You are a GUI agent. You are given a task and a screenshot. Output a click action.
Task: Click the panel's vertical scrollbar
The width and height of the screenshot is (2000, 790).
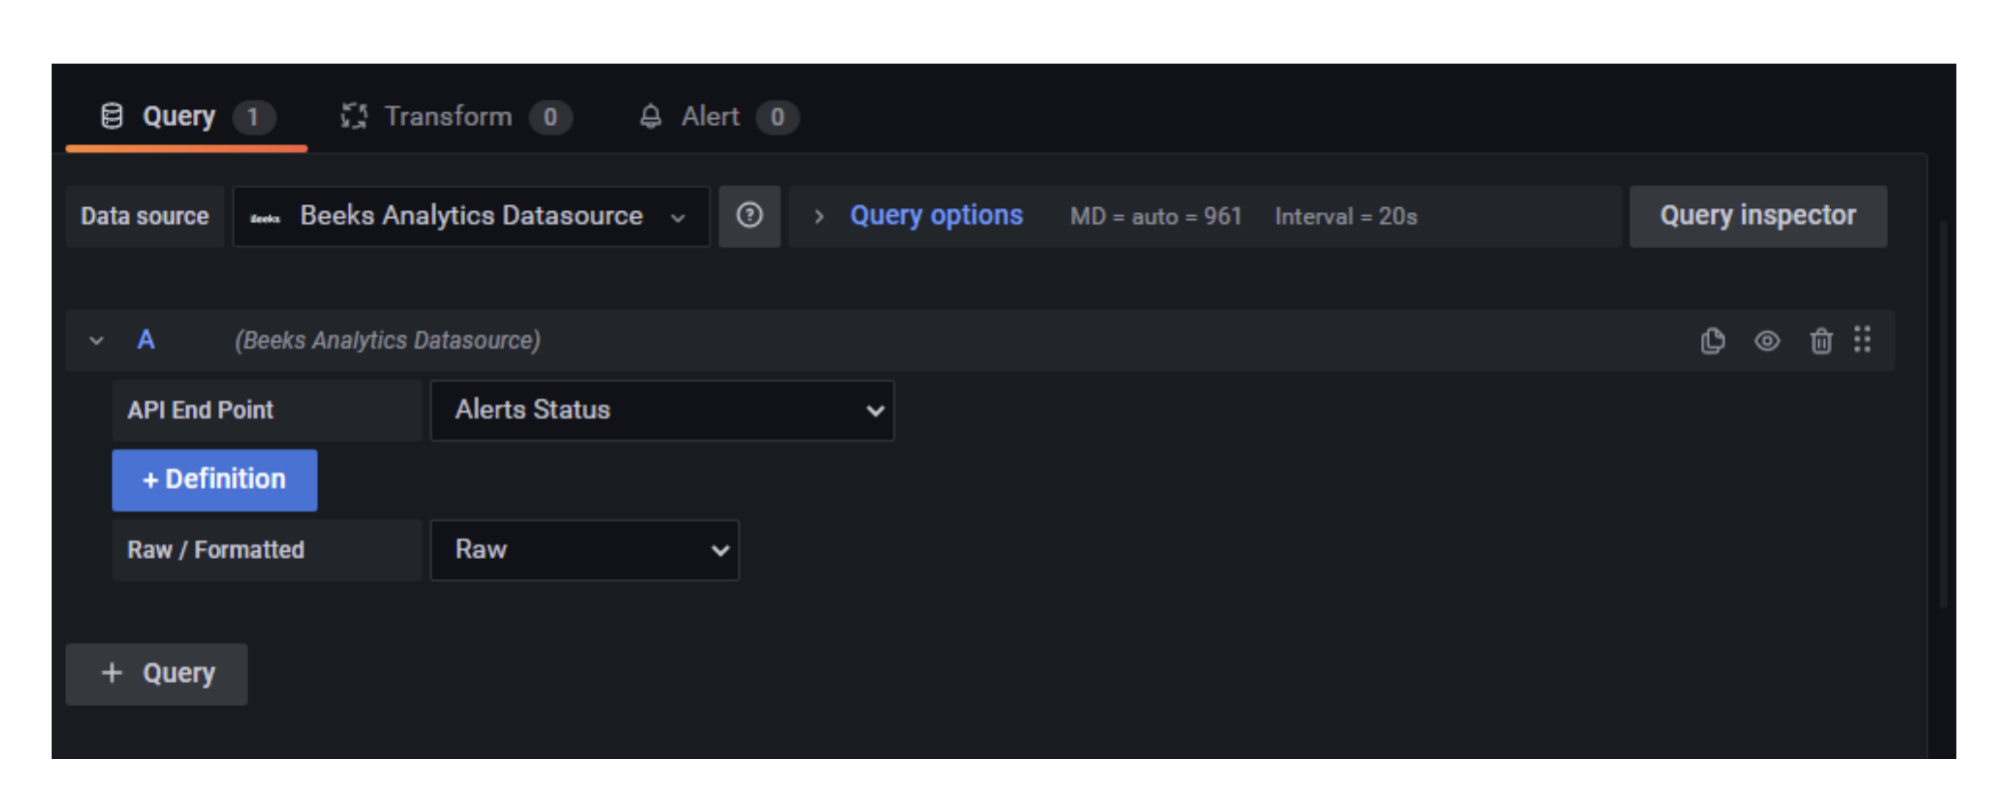click(1943, 415)
